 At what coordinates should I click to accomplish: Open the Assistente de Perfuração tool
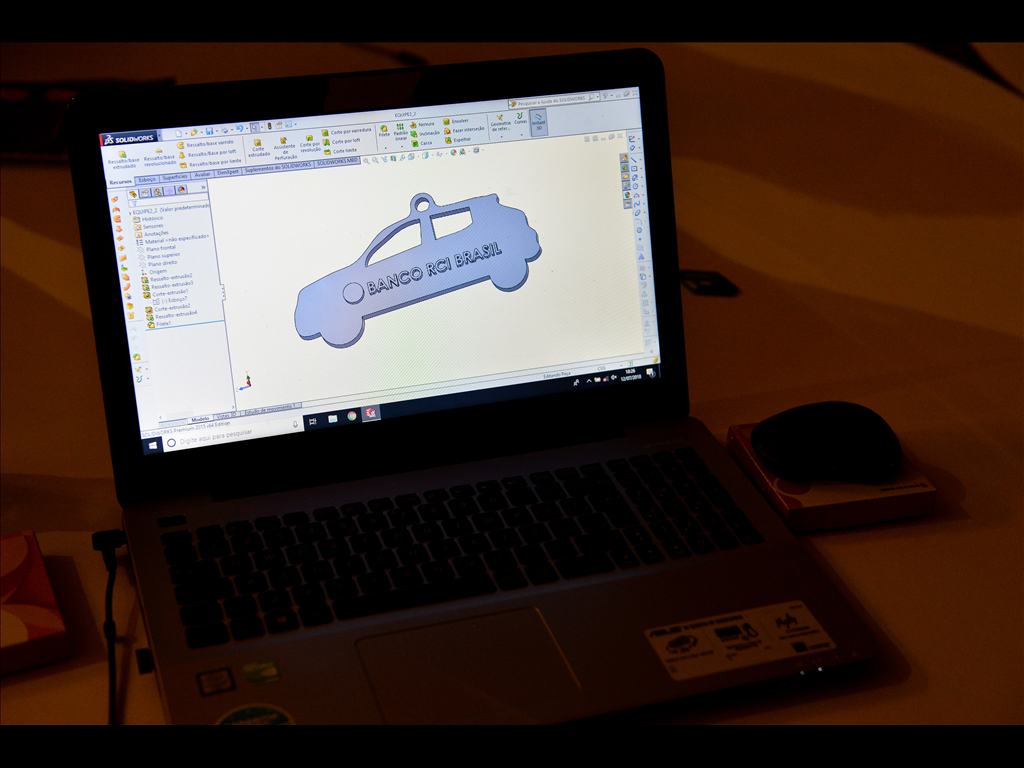click(284, 149)
